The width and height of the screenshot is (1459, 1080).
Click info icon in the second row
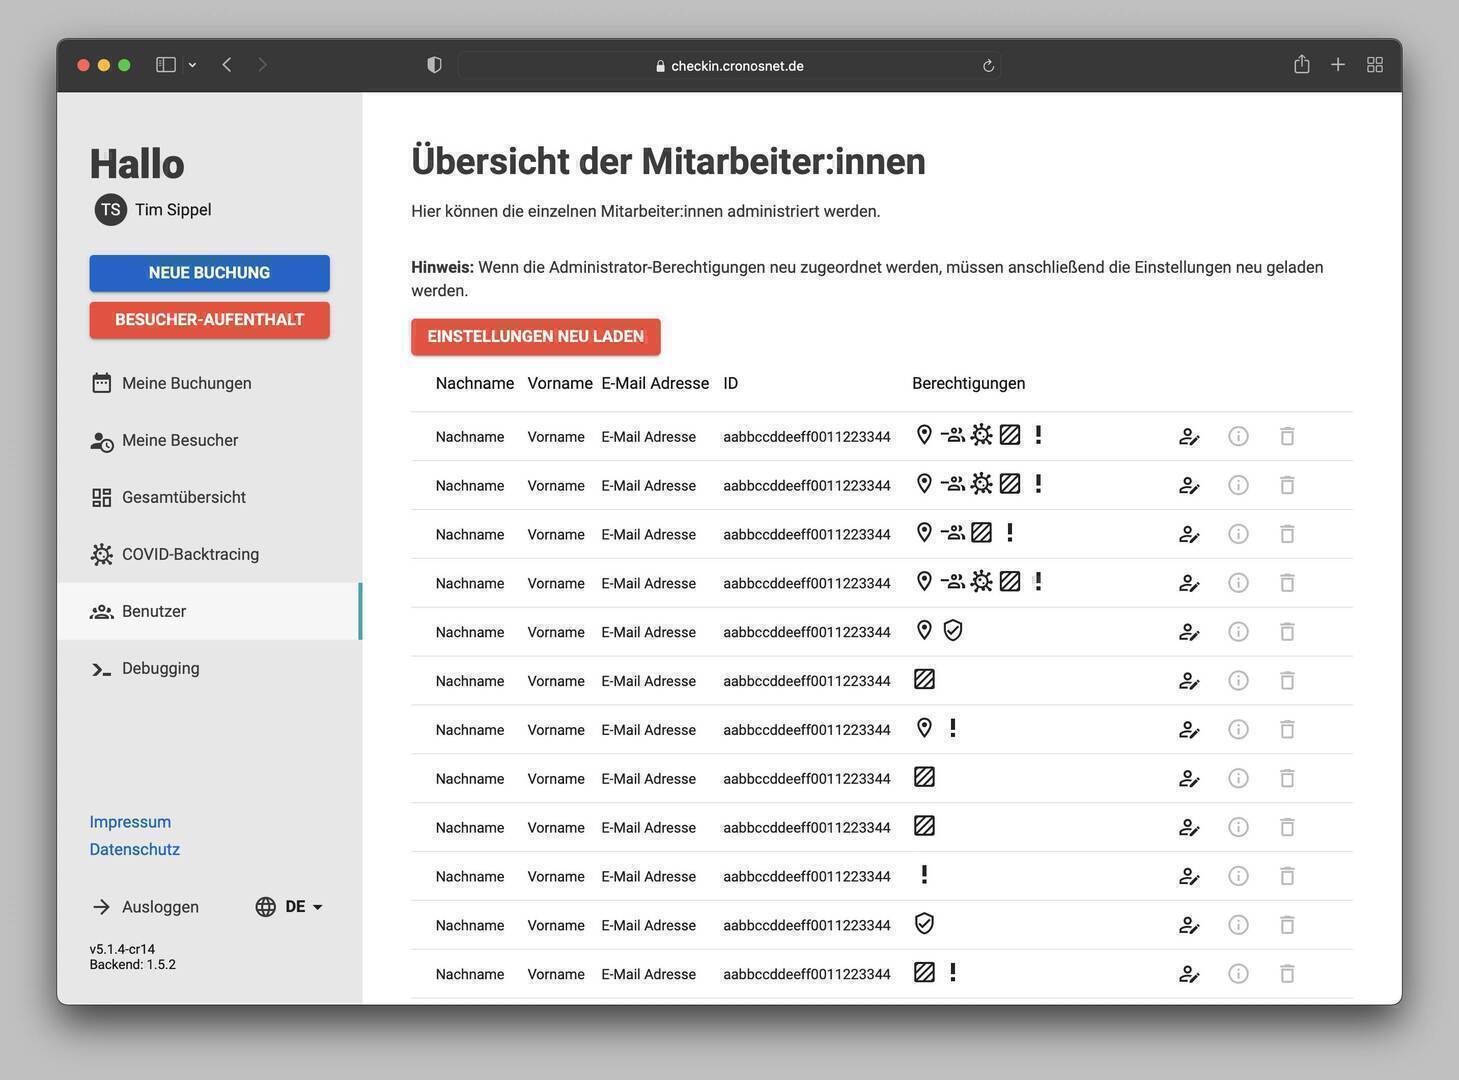click(x=1238, y=485)
